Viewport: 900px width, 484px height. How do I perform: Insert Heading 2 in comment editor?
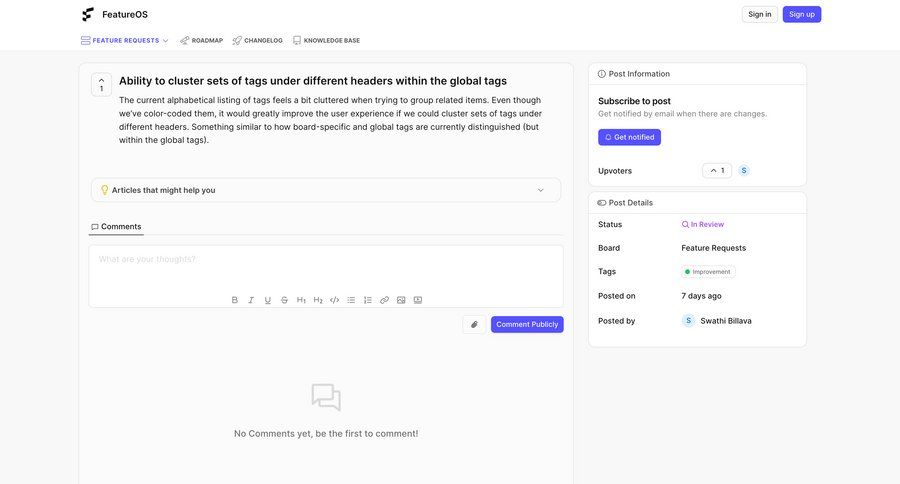318,300
